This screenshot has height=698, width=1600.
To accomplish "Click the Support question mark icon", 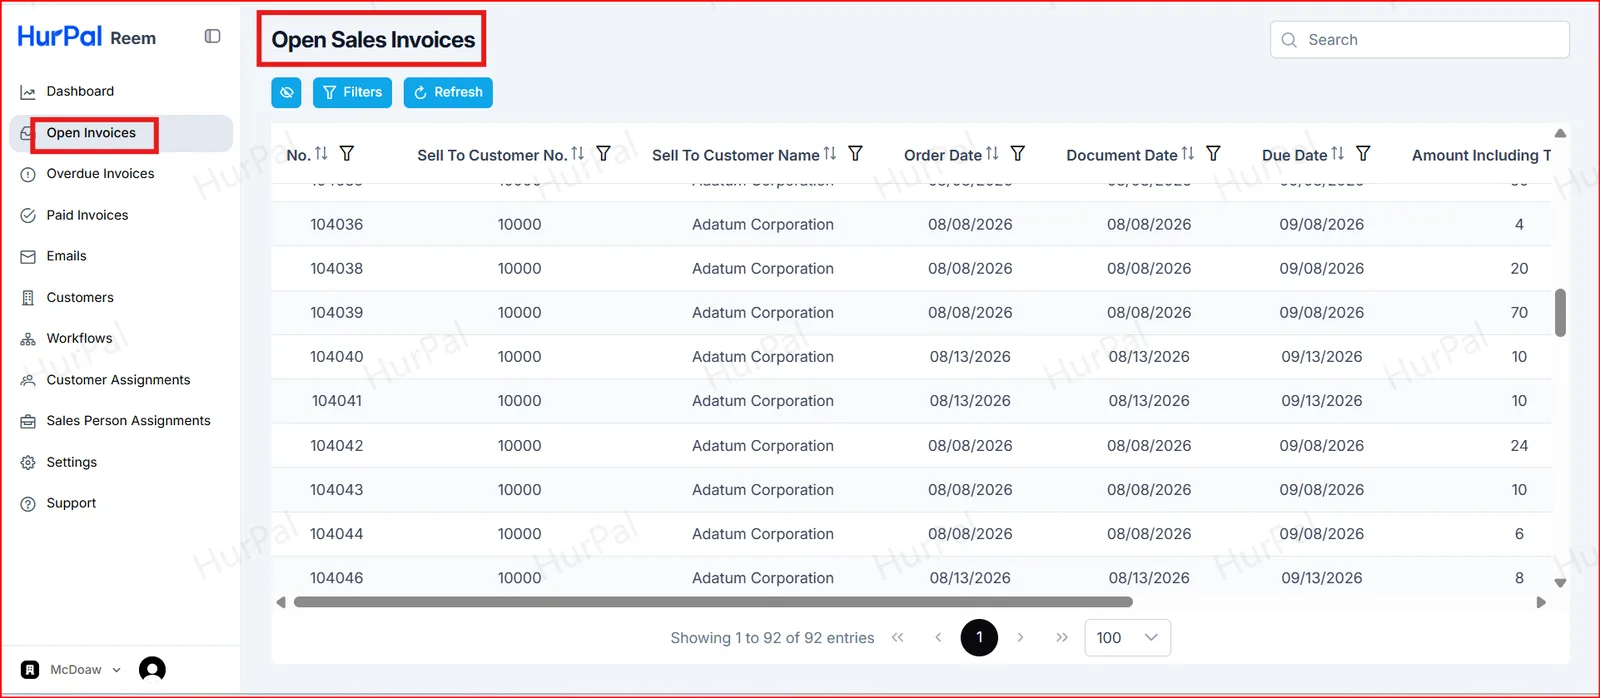I will click(28, 504).
